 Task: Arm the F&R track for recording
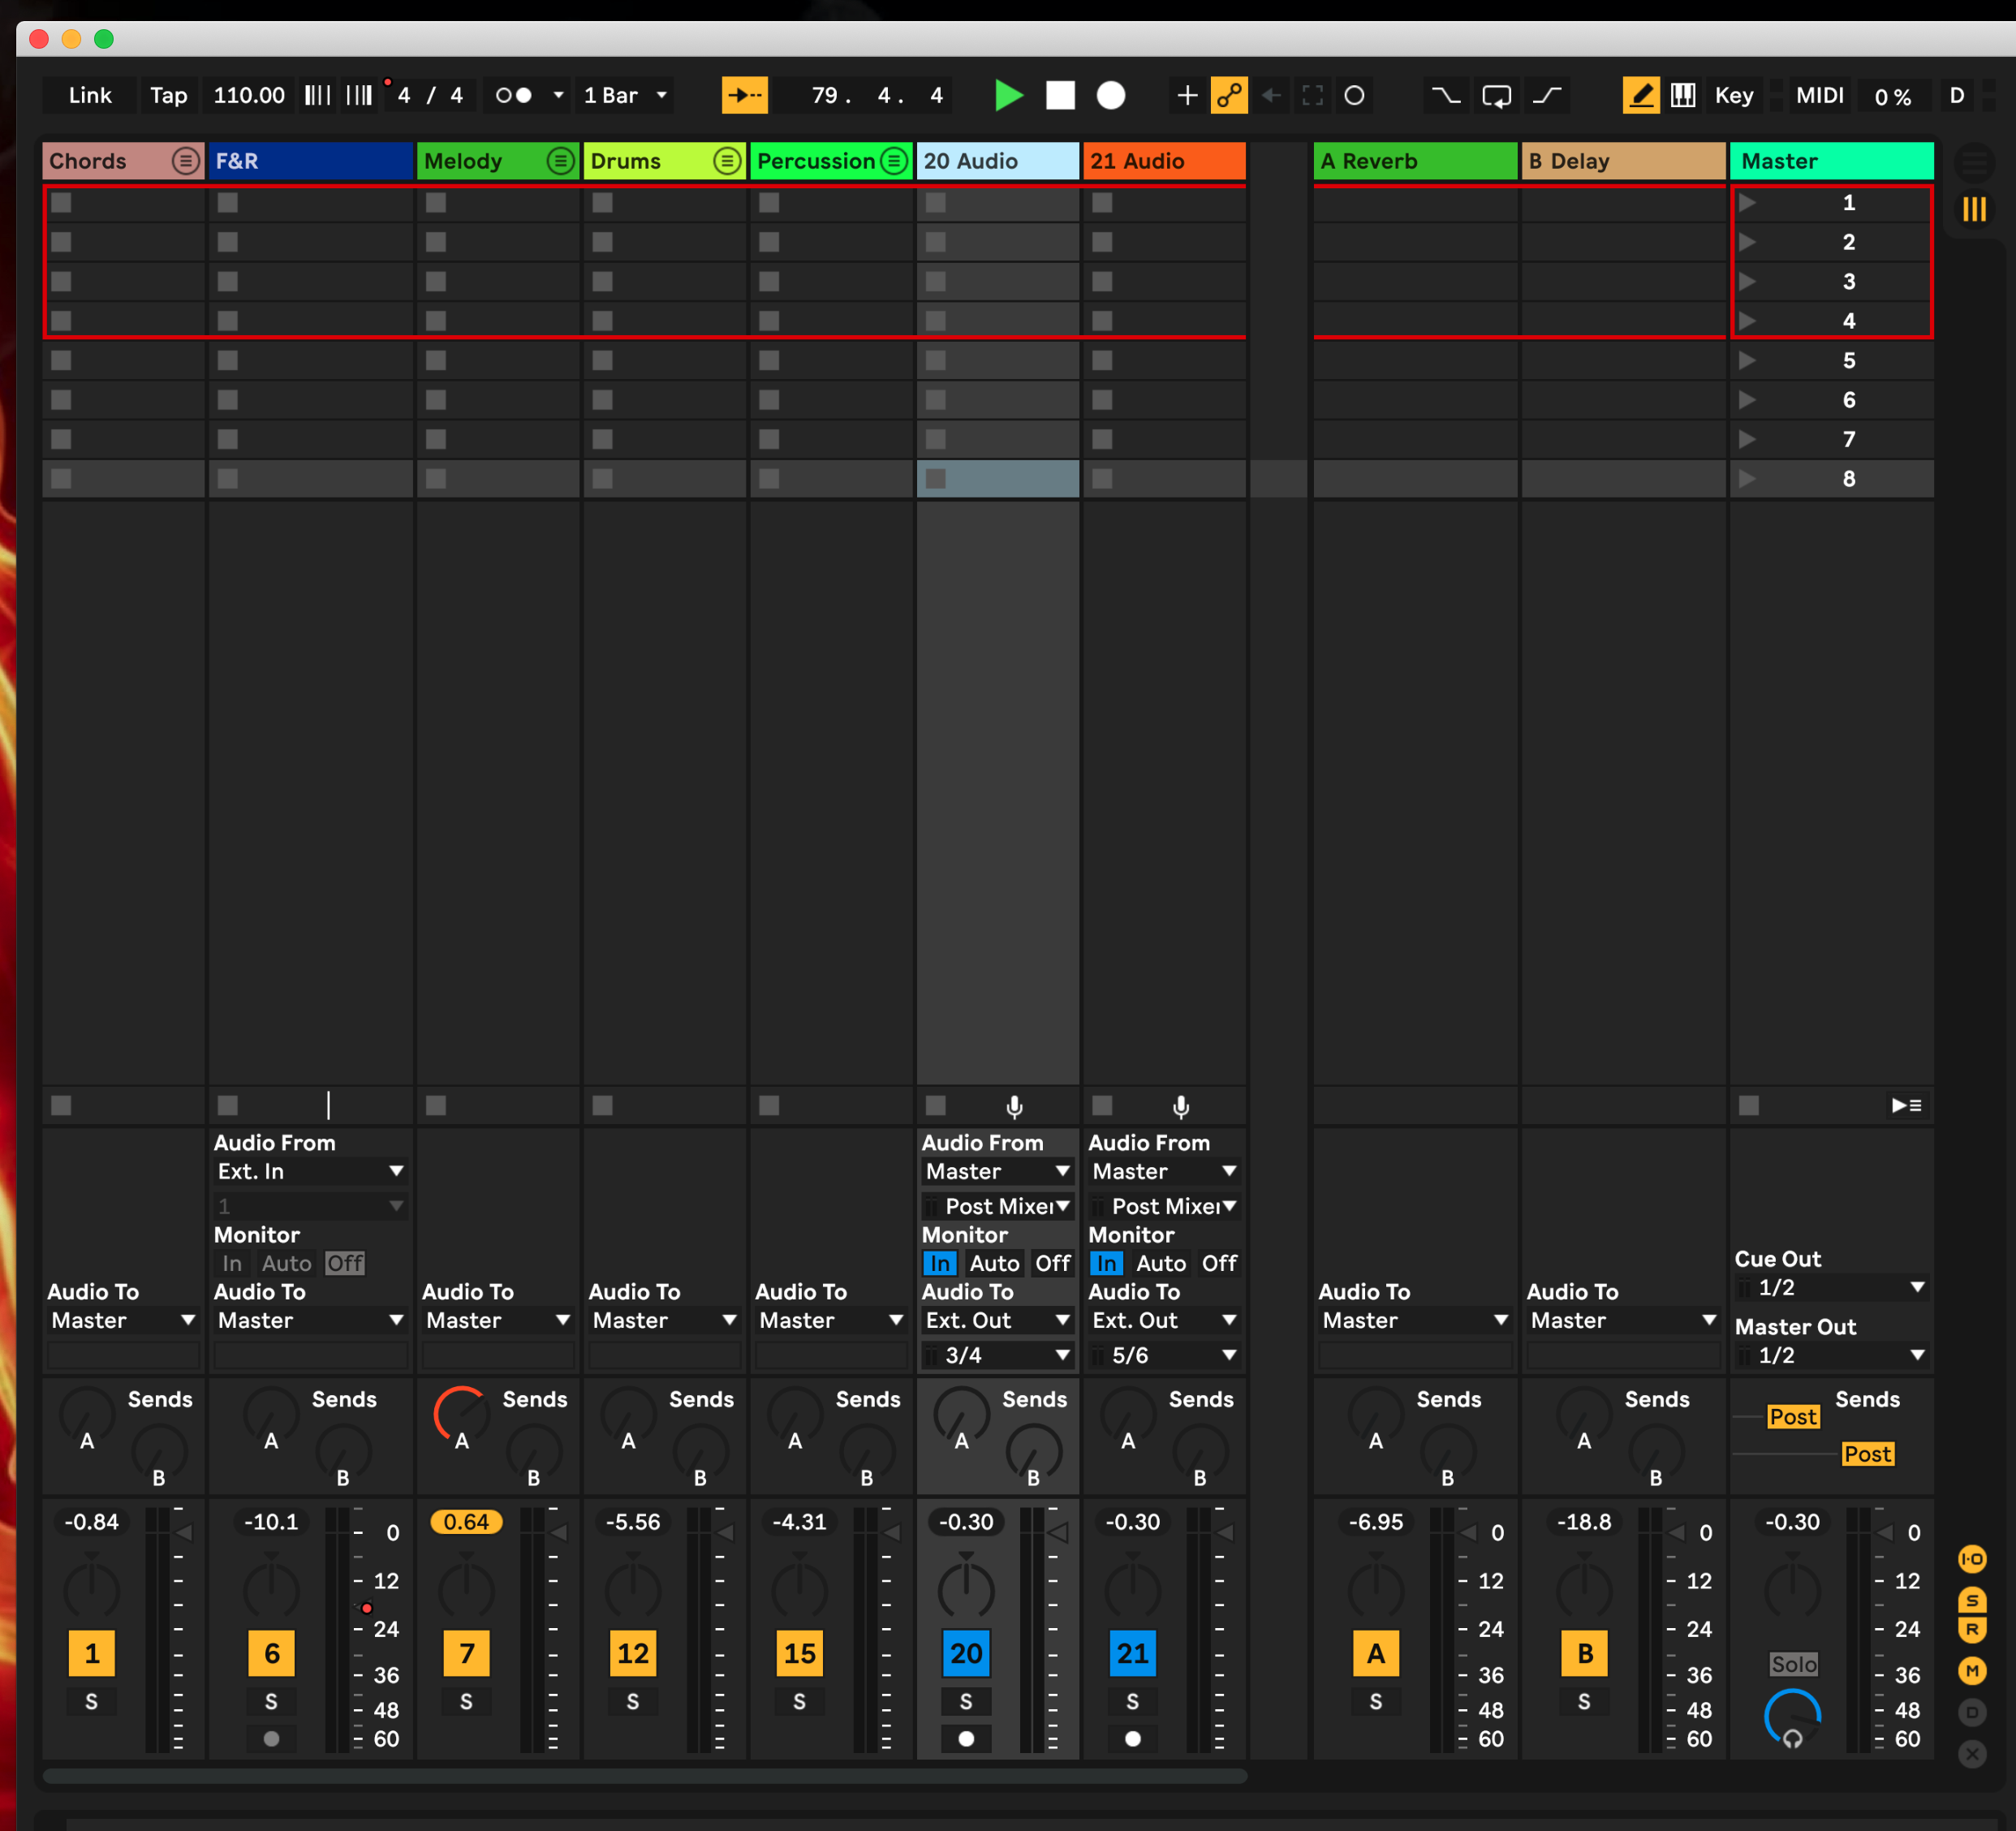(x=271, y=1739)
